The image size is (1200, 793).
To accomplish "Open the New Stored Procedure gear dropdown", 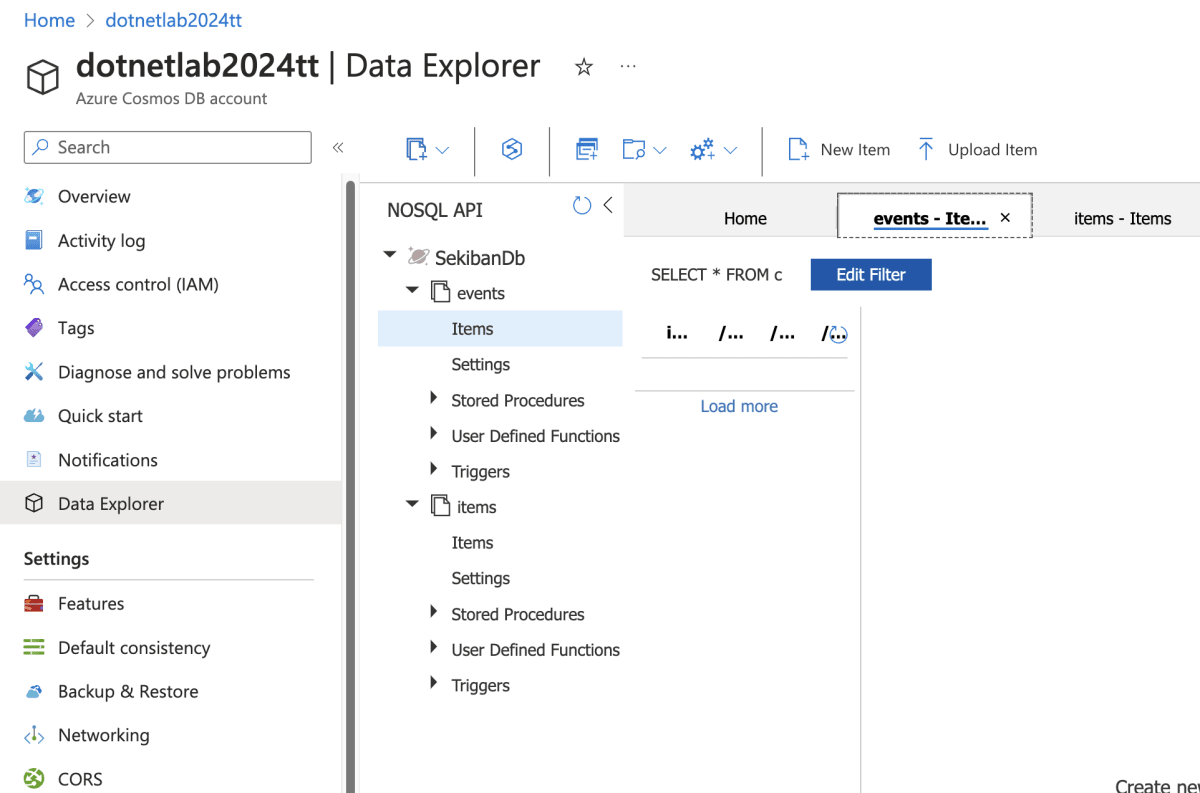I will (713, 150).
